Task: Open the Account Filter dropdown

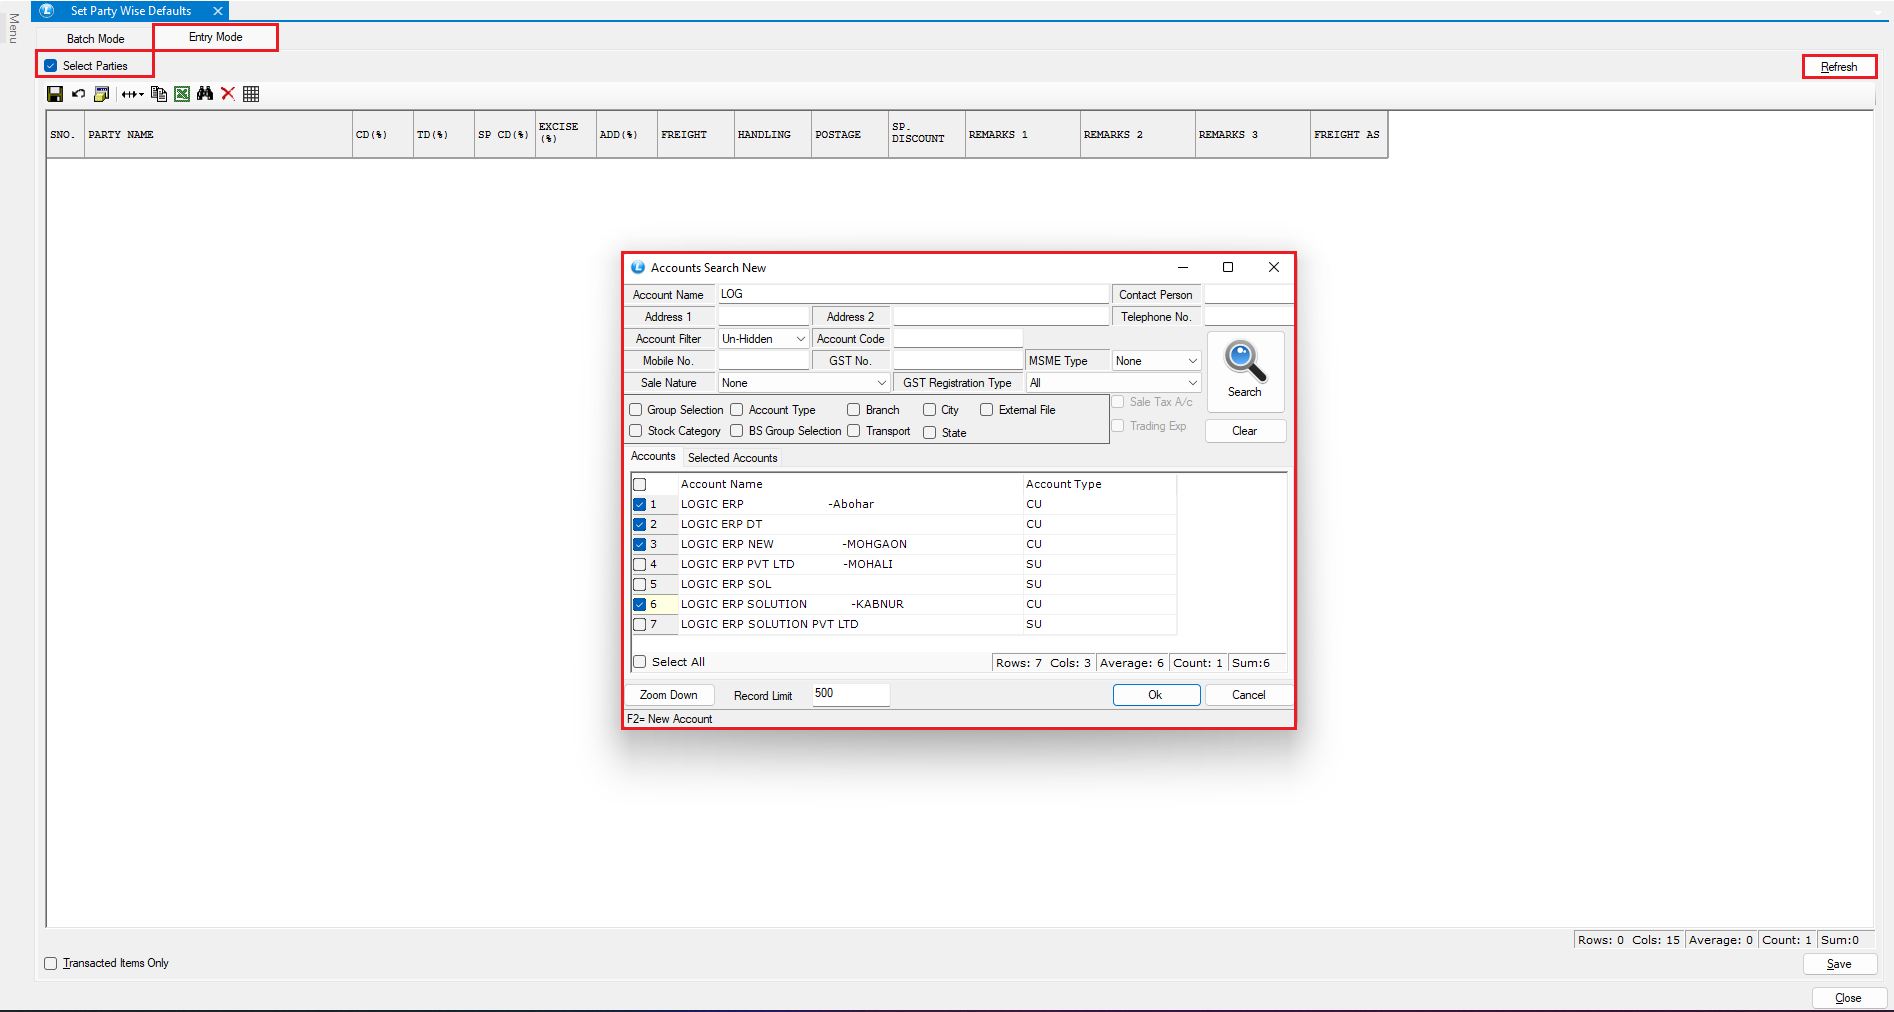Action: 800,339
